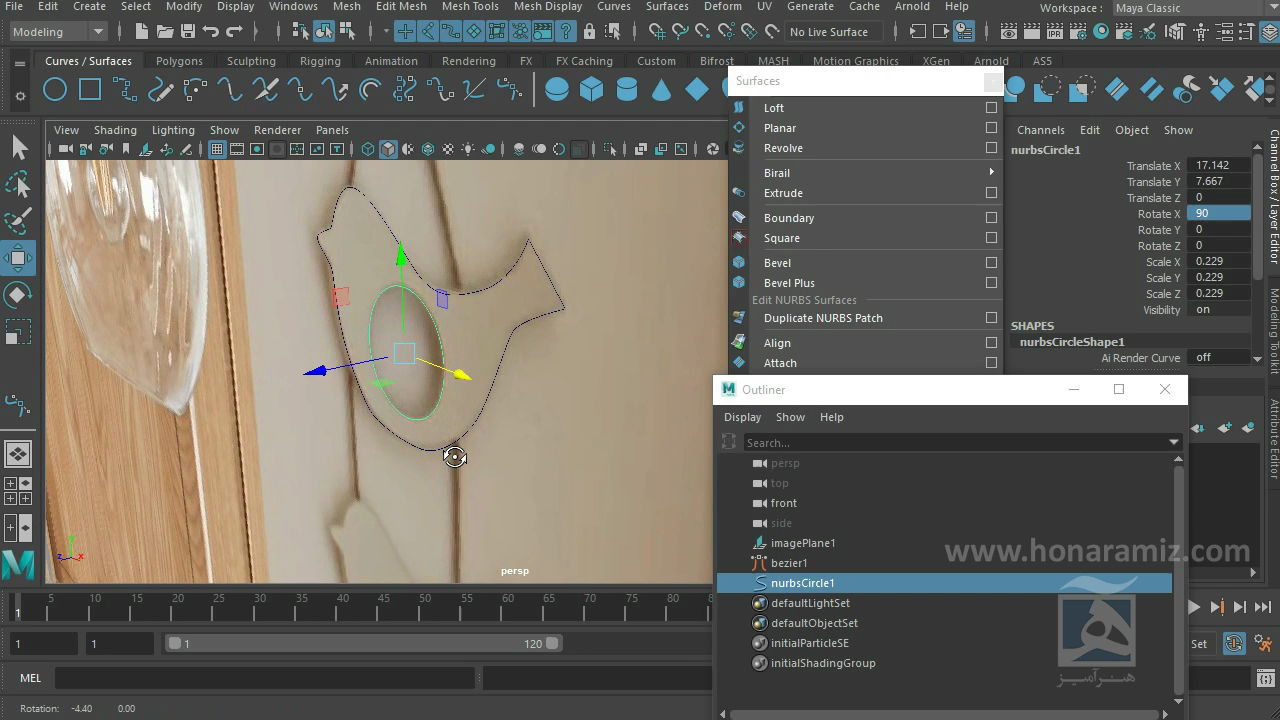
Task: Activate the Paint Selection tool in toolbox
Action: [18, 221]
